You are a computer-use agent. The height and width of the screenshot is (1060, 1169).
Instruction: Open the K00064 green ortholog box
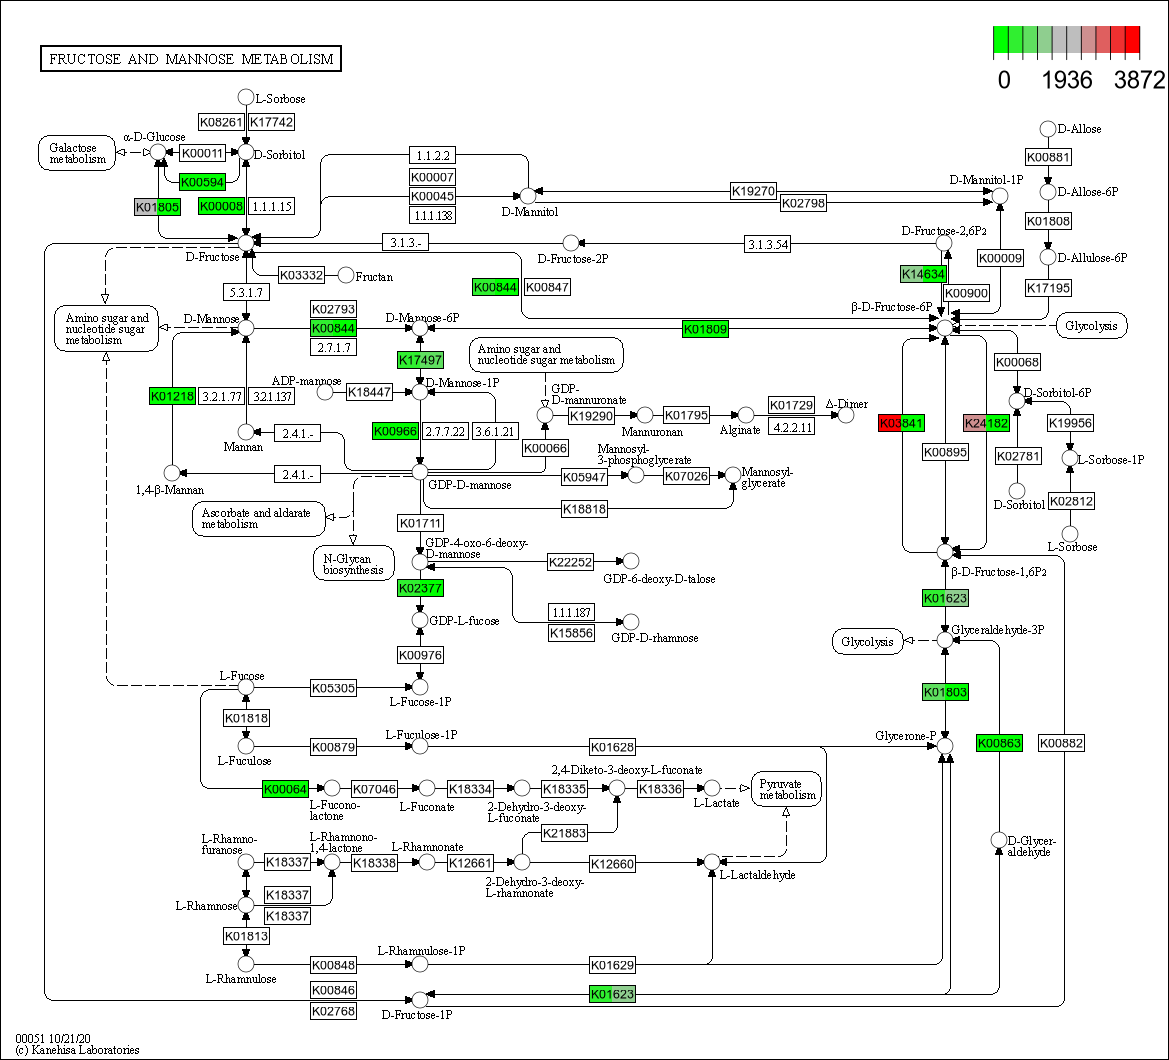[286, 789]
